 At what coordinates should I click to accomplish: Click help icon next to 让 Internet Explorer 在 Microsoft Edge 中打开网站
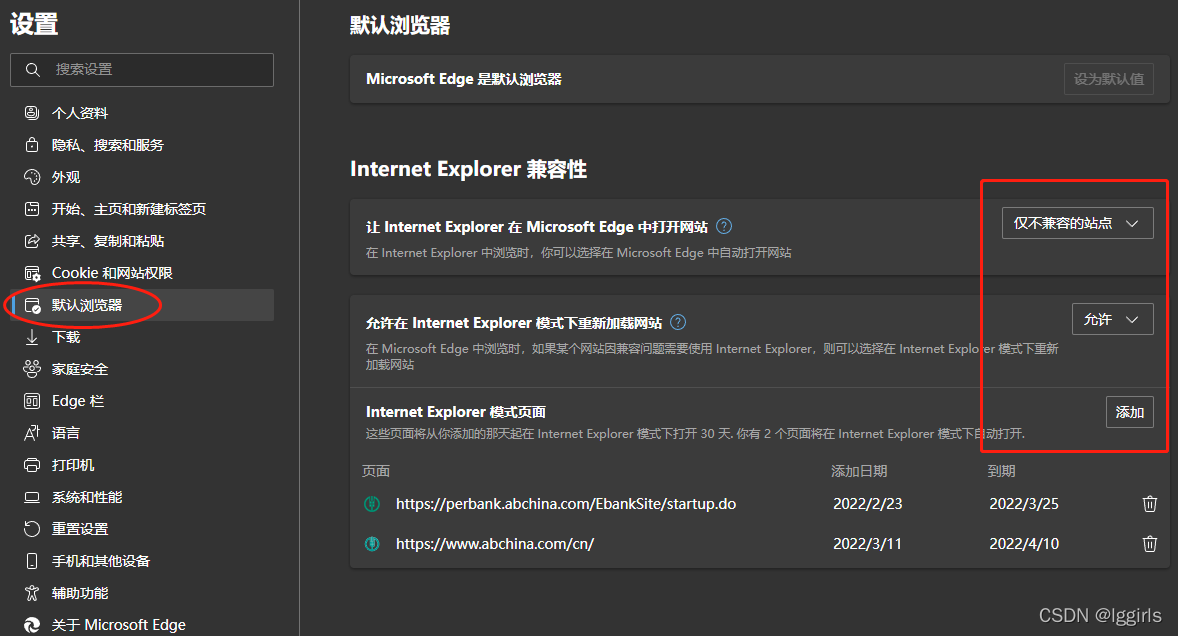tap(724, 226)
